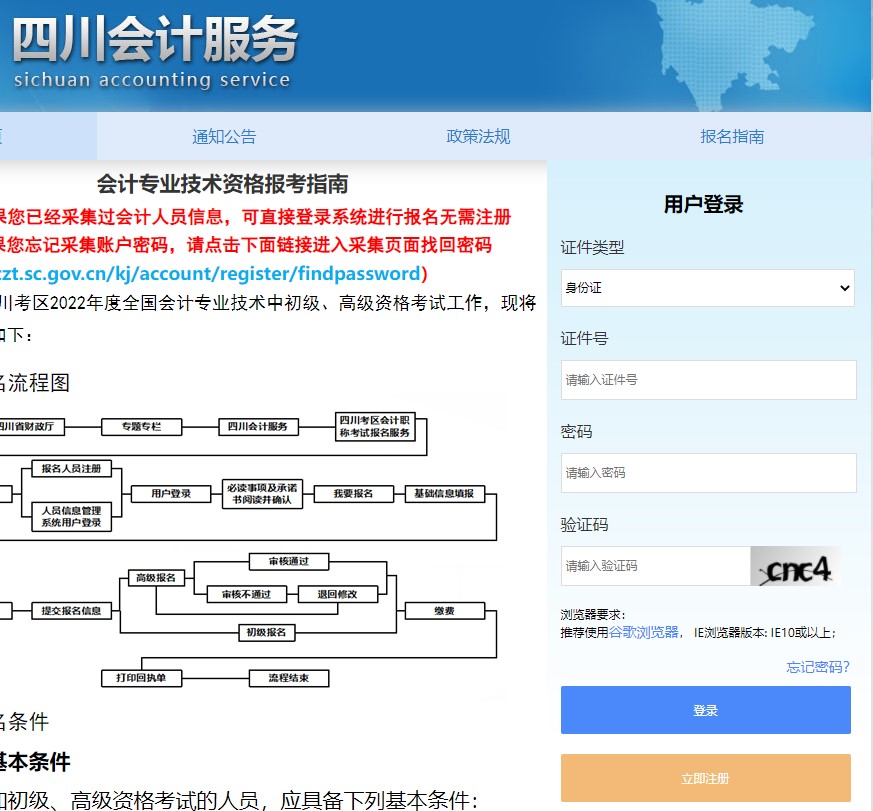Open the 忘记密码 link
Screen dimensions: 873x811
[814, 668]
